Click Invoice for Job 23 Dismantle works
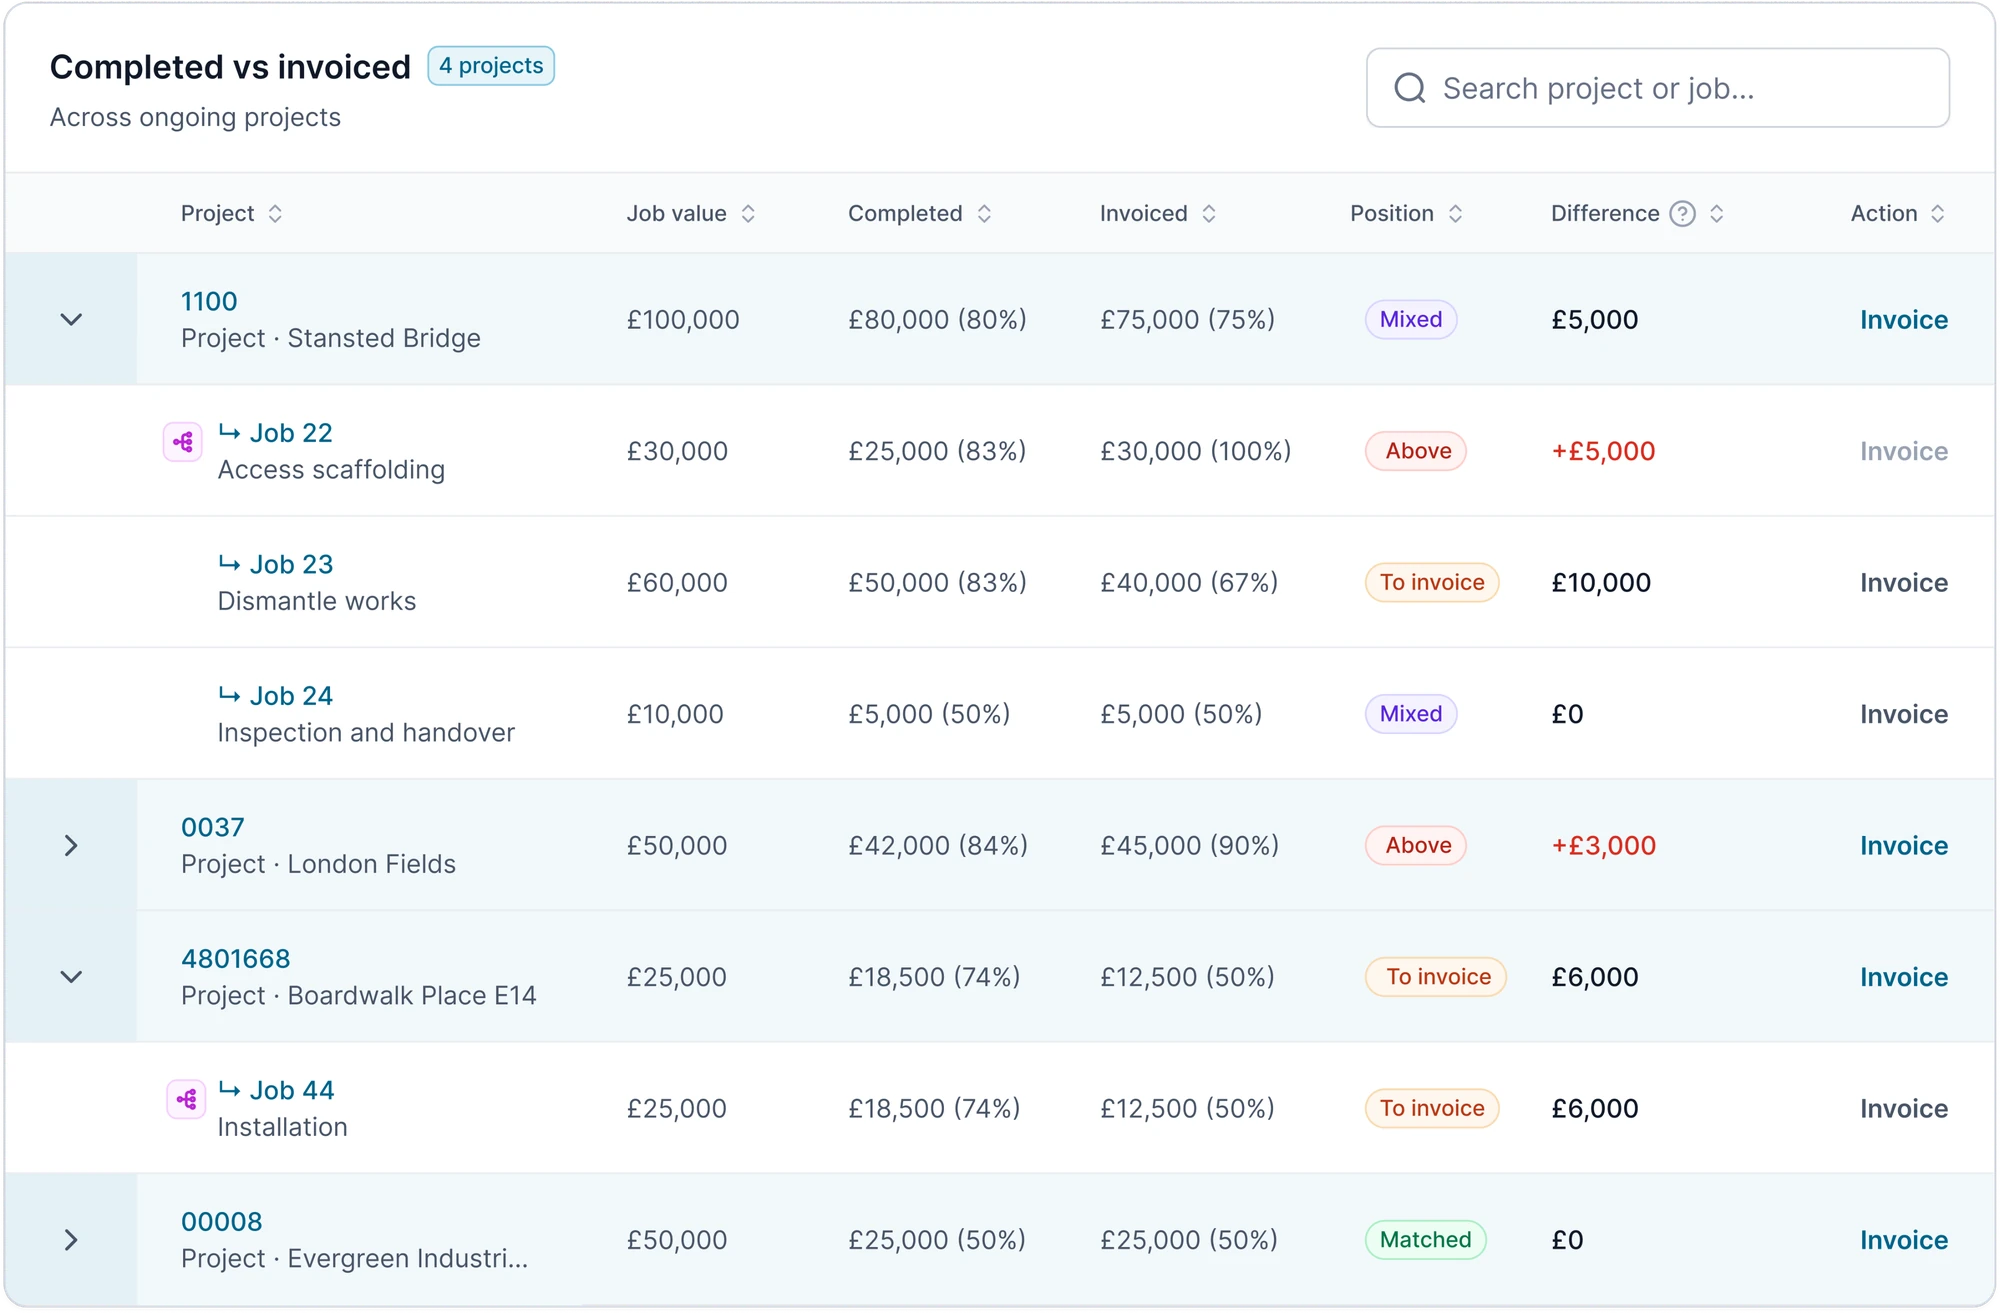2000x1313 pixels. tap(1904, 583)
